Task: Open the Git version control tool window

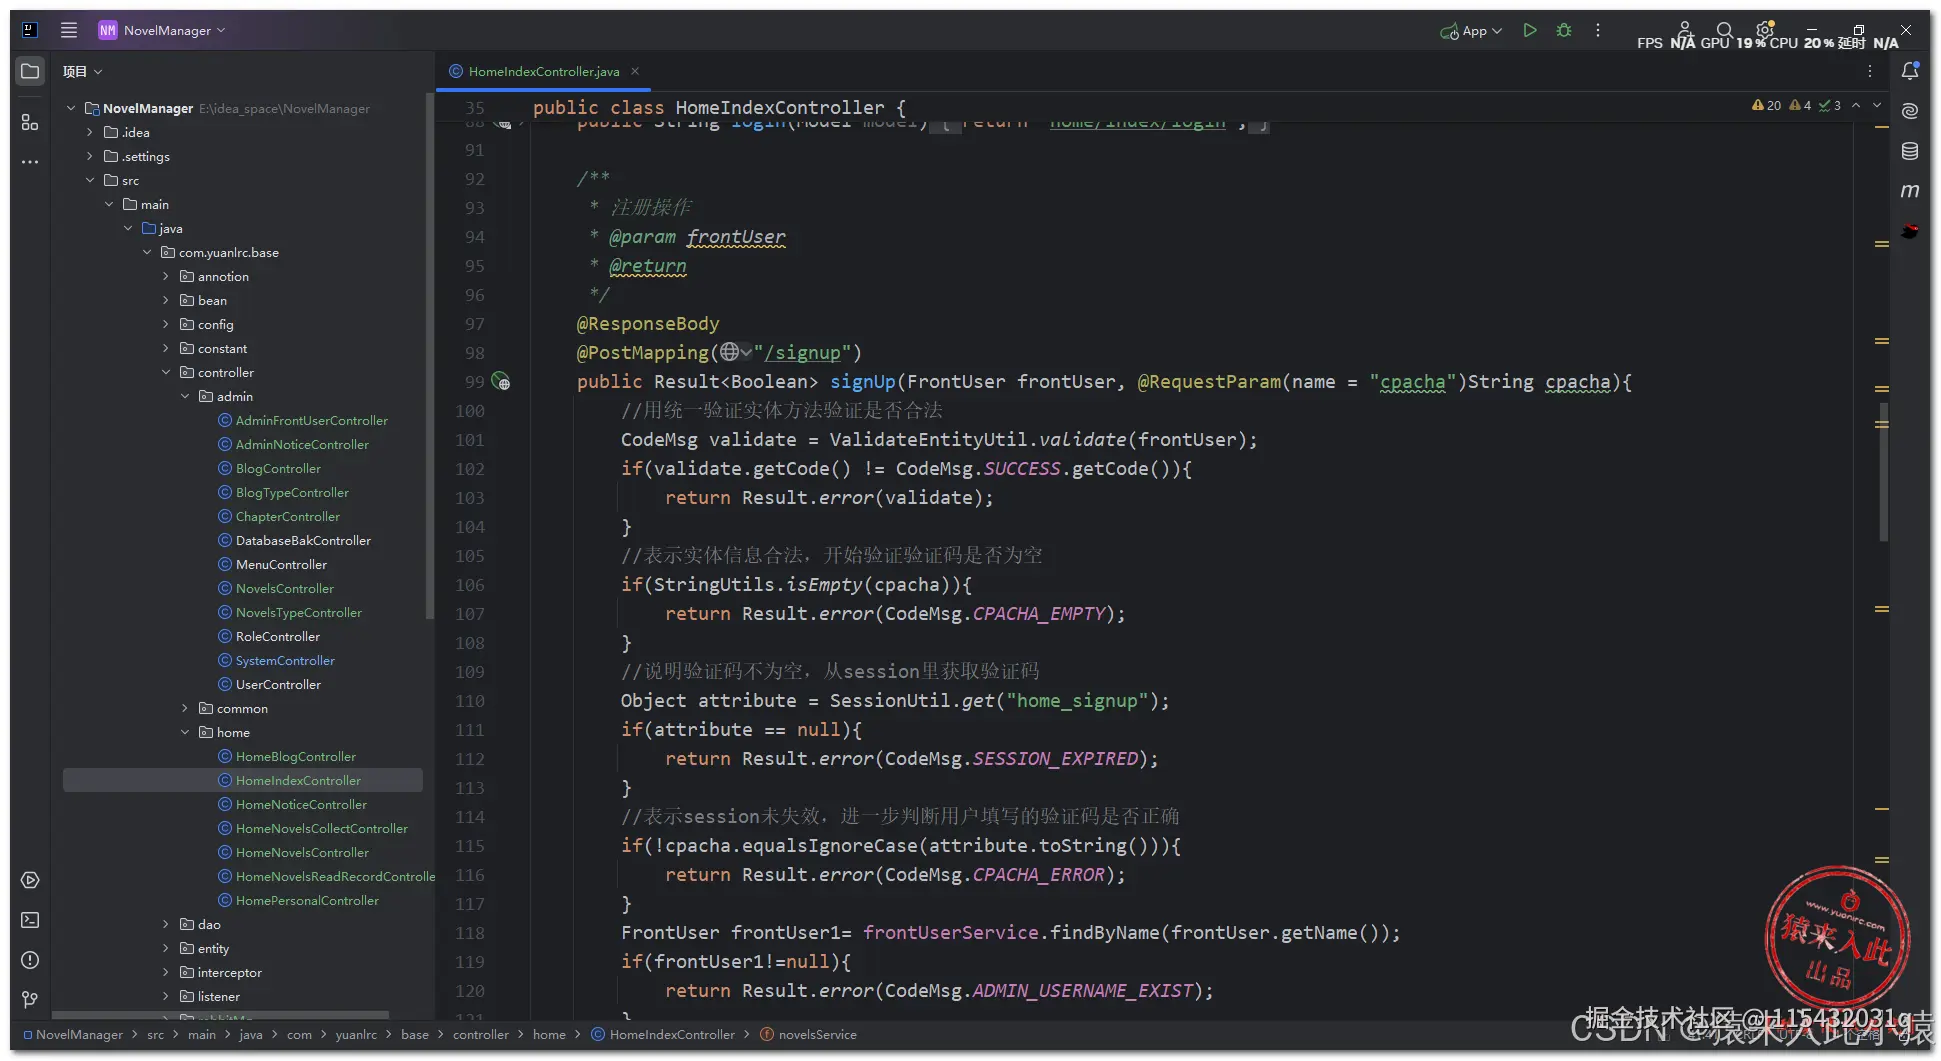Action: pyautogui.click(x=30, y=1000)
